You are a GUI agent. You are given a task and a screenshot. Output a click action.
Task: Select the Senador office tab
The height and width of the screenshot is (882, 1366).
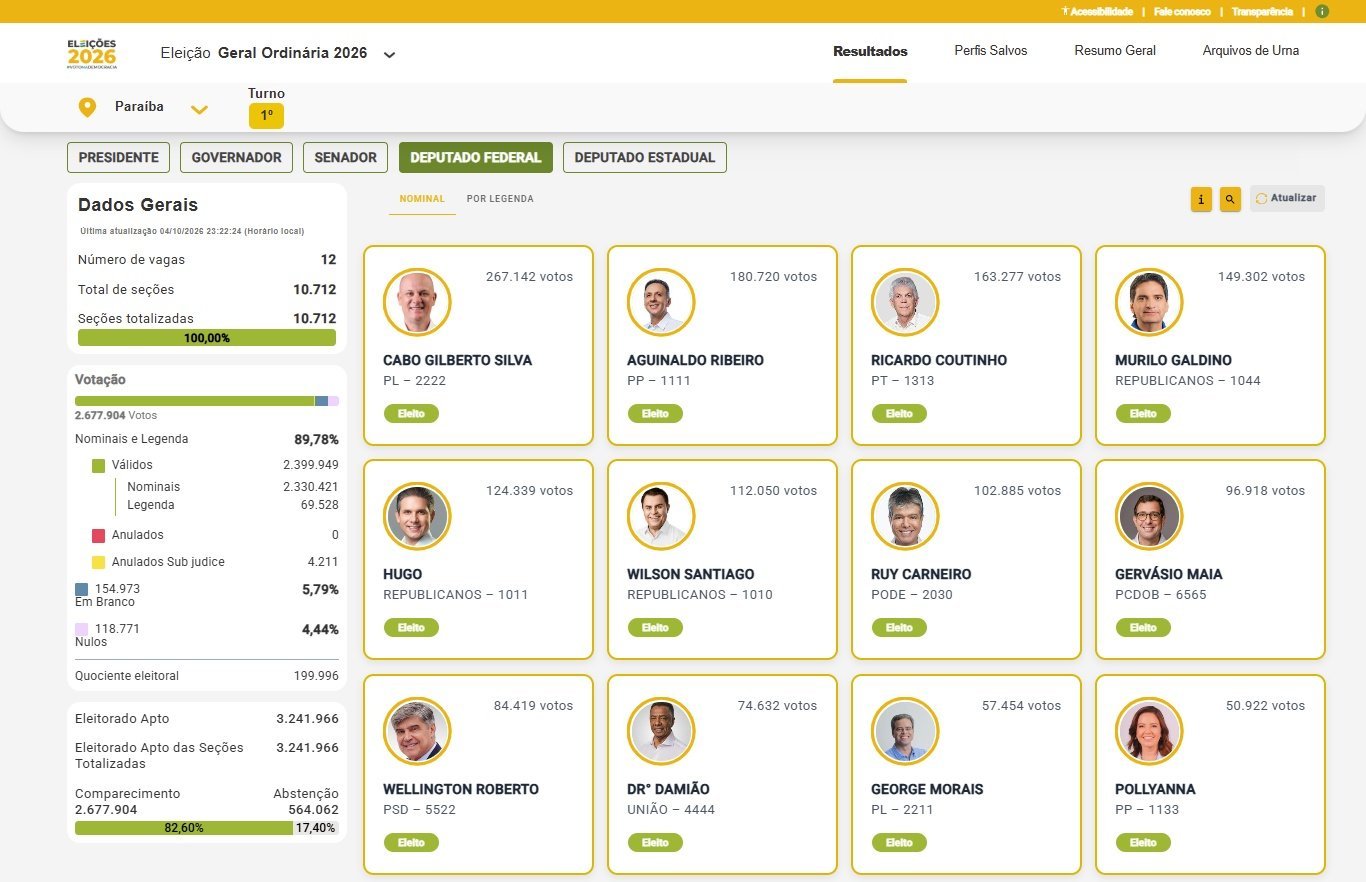pos(345,157)
